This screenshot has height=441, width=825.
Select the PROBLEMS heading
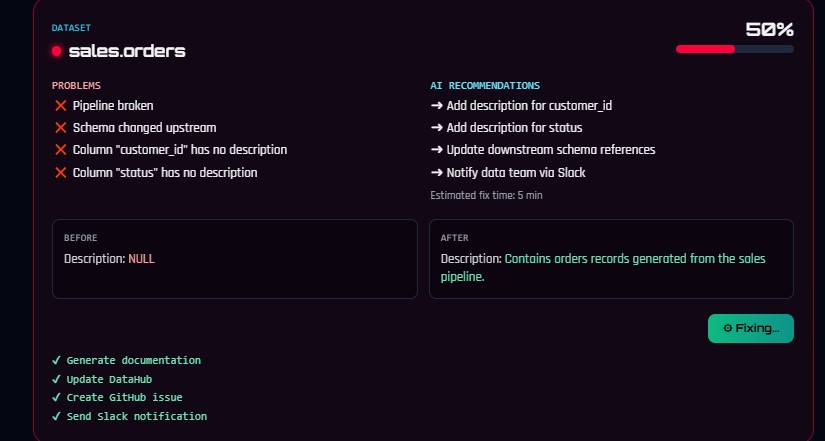point(76,85)
